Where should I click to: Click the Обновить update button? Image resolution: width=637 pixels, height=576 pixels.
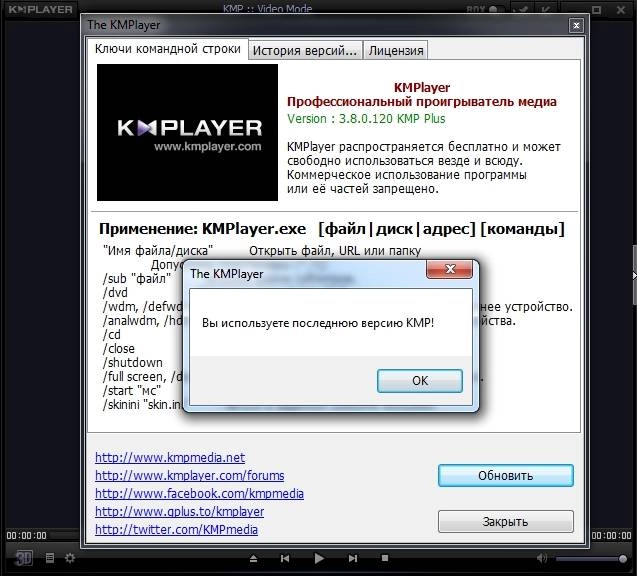pos(506,475)
